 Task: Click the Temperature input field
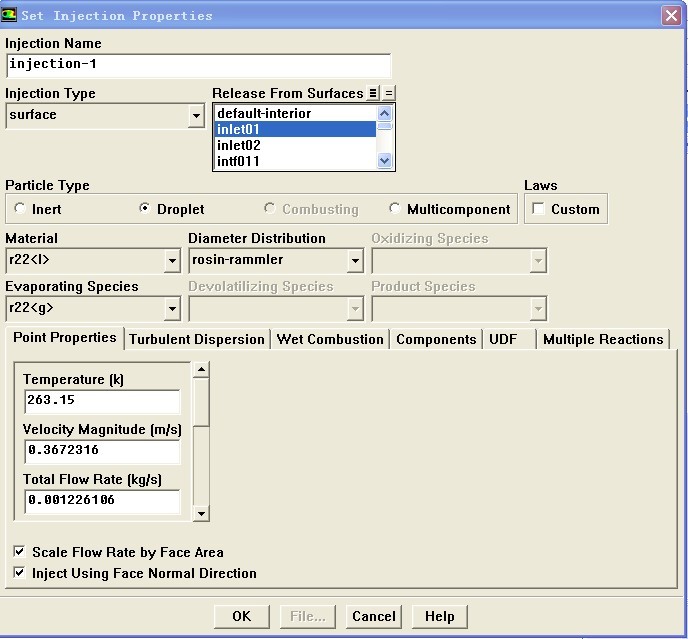pos(101,400)
